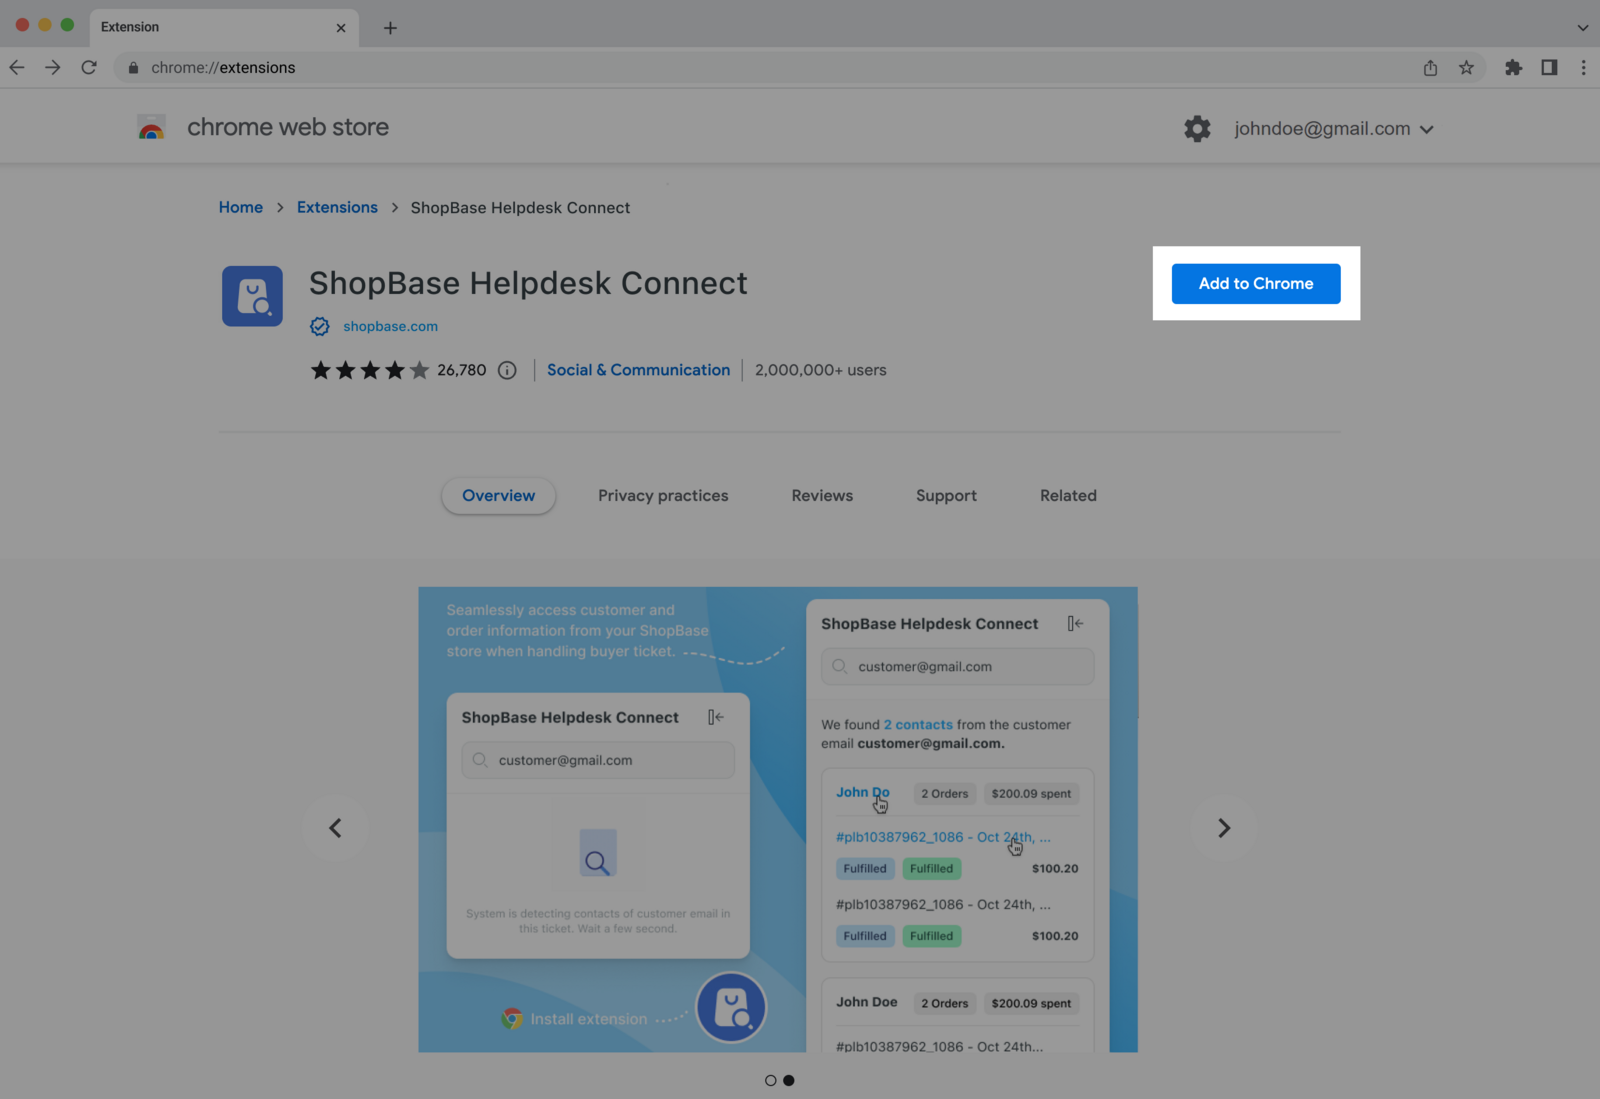The width and height of the screenshot is (1600, 1099).
Task: Open the Related tab
Action: pyautogui.click(x=1068, y=496)
